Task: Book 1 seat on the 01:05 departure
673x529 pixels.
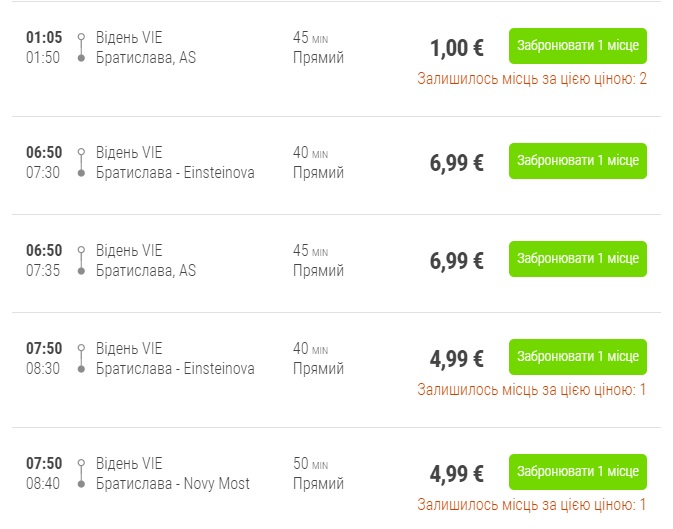Action: click(577, 47)
